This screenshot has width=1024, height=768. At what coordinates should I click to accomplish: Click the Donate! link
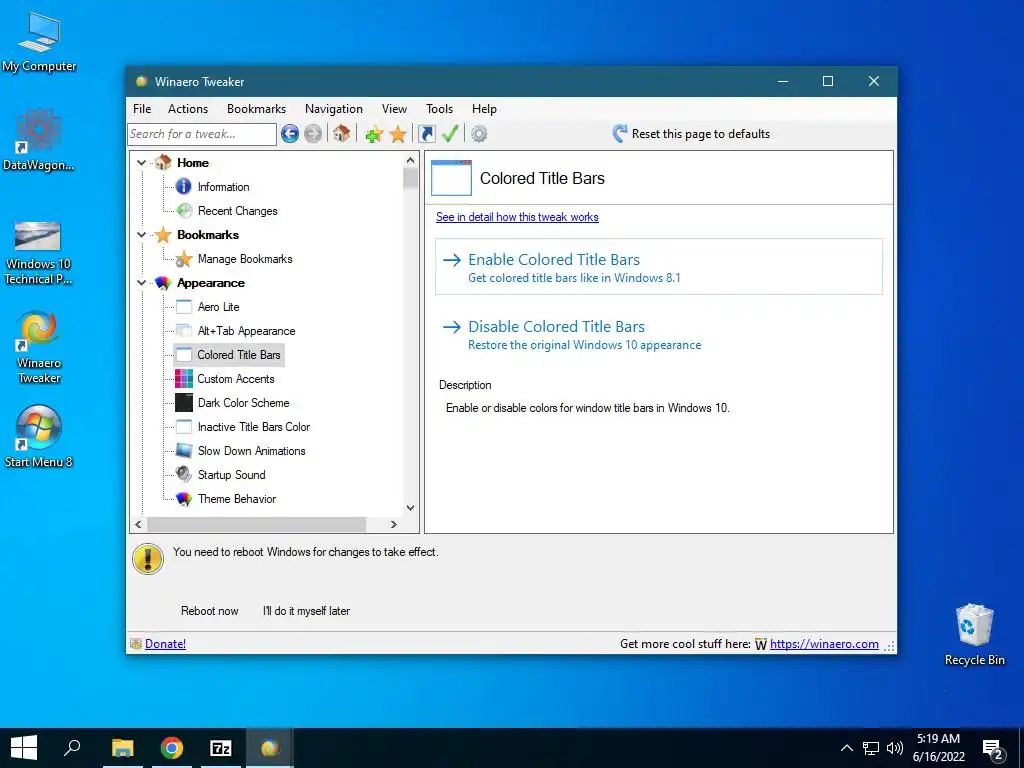tap(165, 644)
